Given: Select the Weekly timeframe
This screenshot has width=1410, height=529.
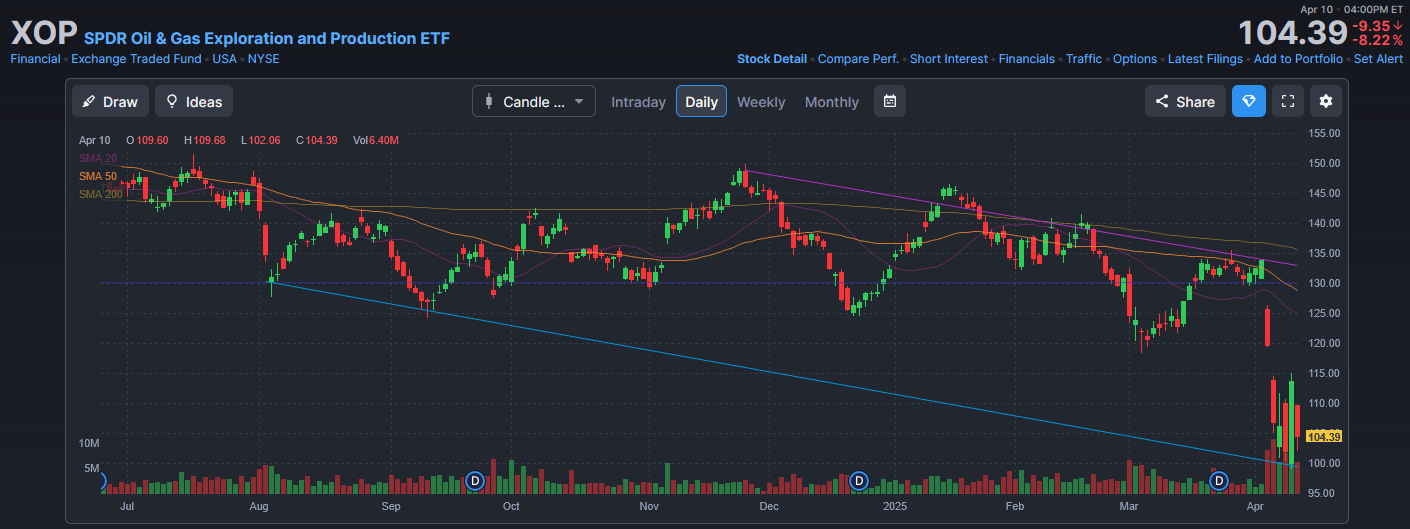Looking at the screenshot, I should (x=761, y=102).
